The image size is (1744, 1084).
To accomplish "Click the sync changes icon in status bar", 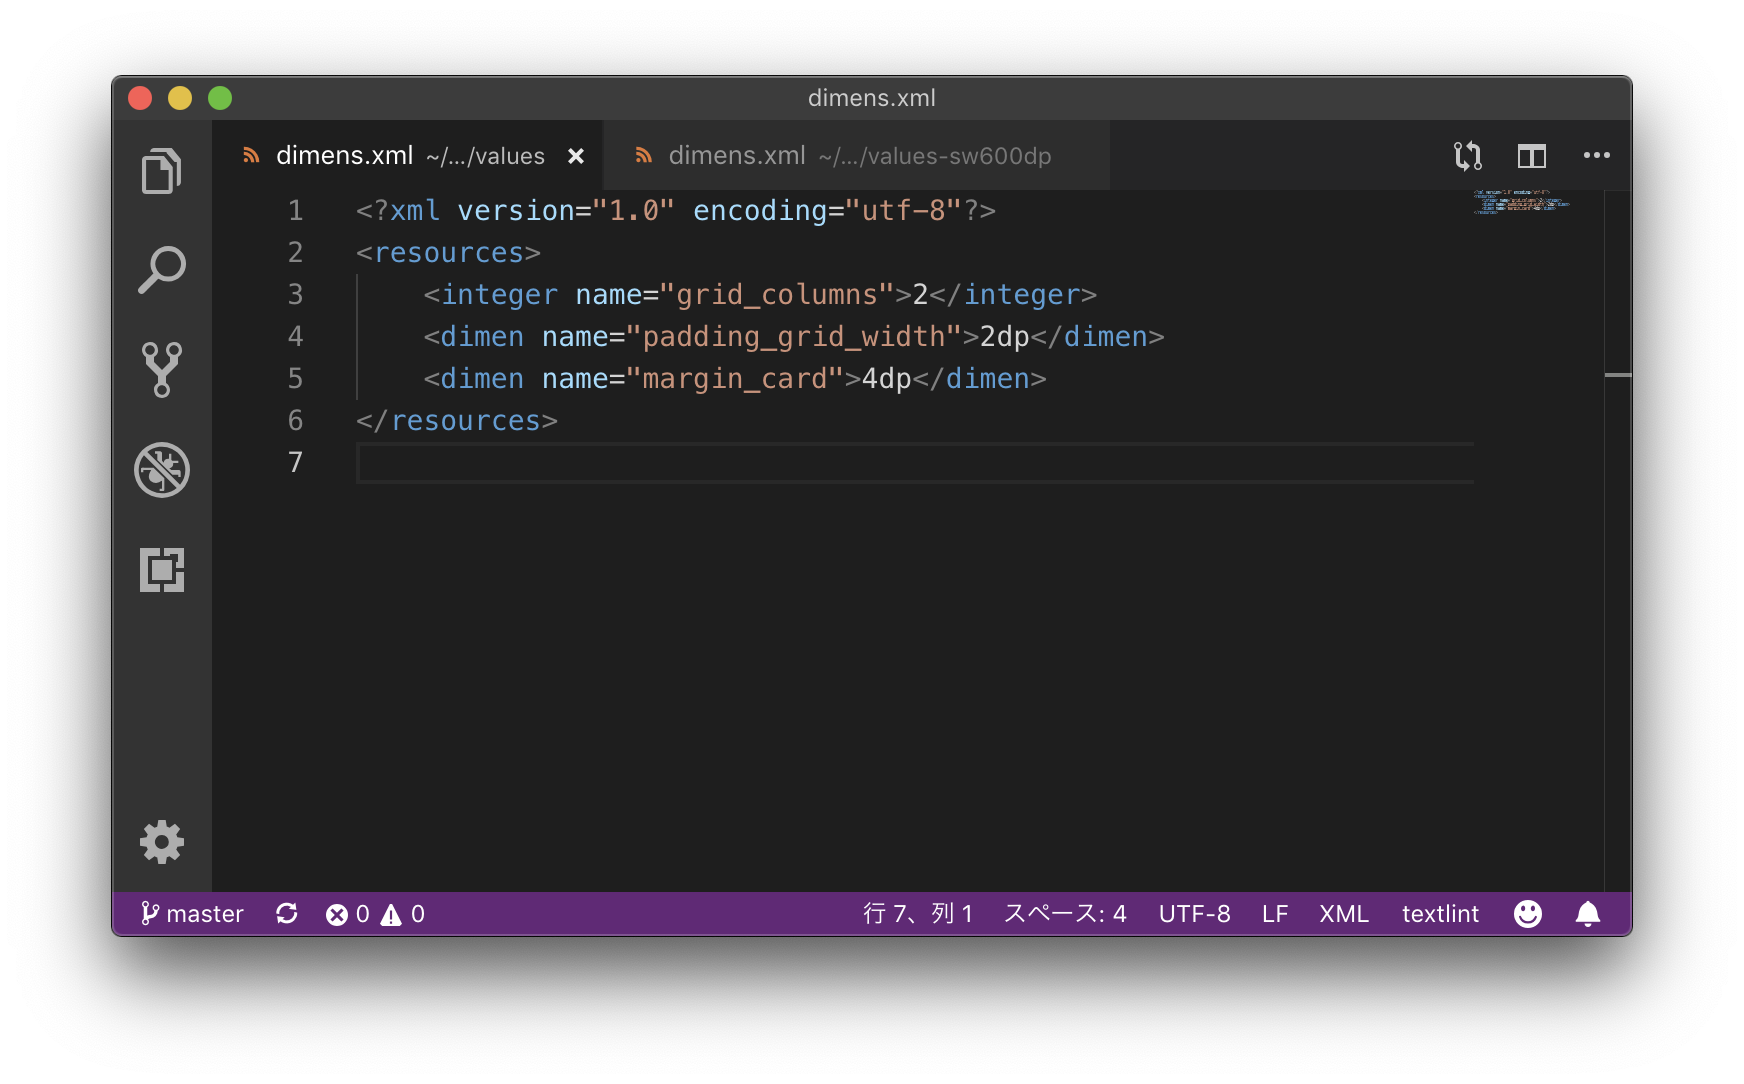I will click(286, 913).
